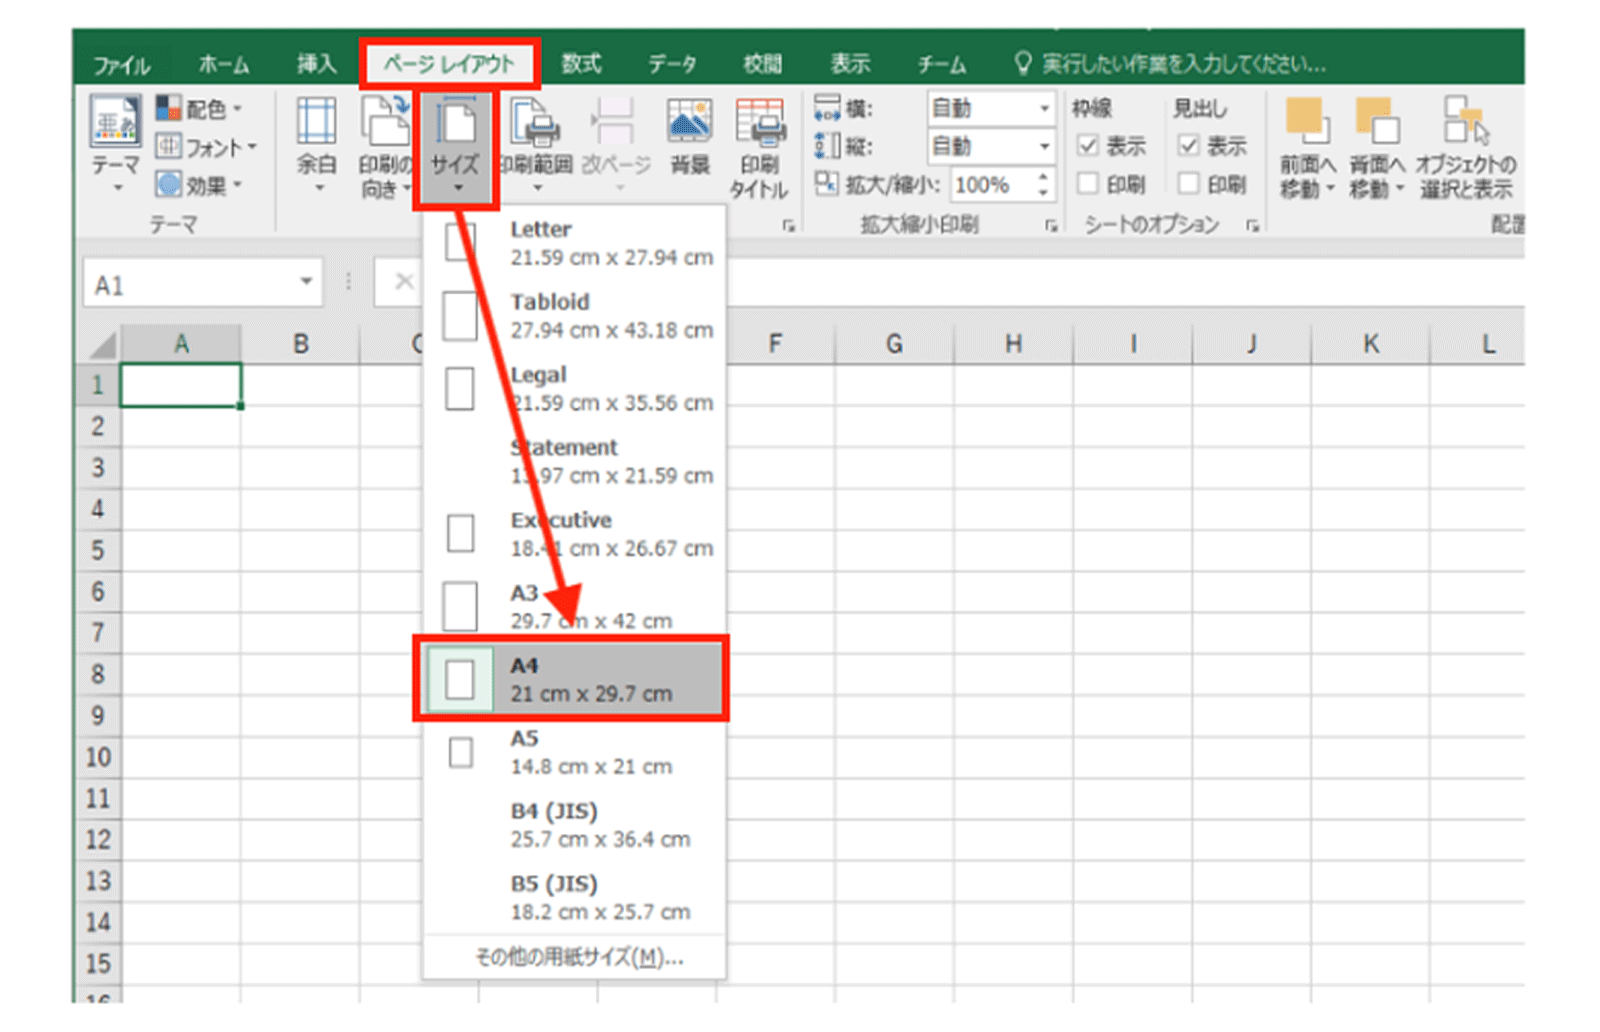Open the 配色 color scheme dropdown
This screenshot has width=1600, height=1032.
200,108
